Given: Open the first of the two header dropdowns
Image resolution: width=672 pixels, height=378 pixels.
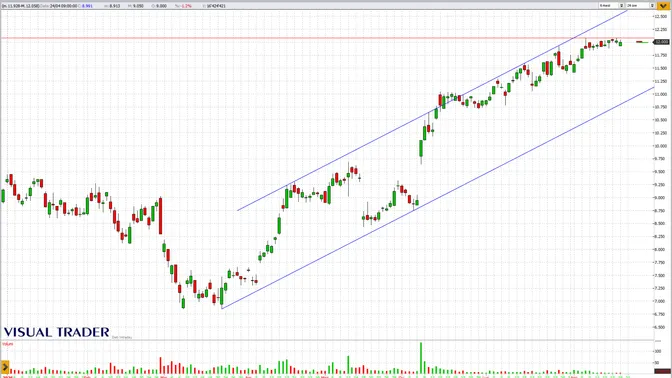Looking at the screenshot, I should (612, 6).
